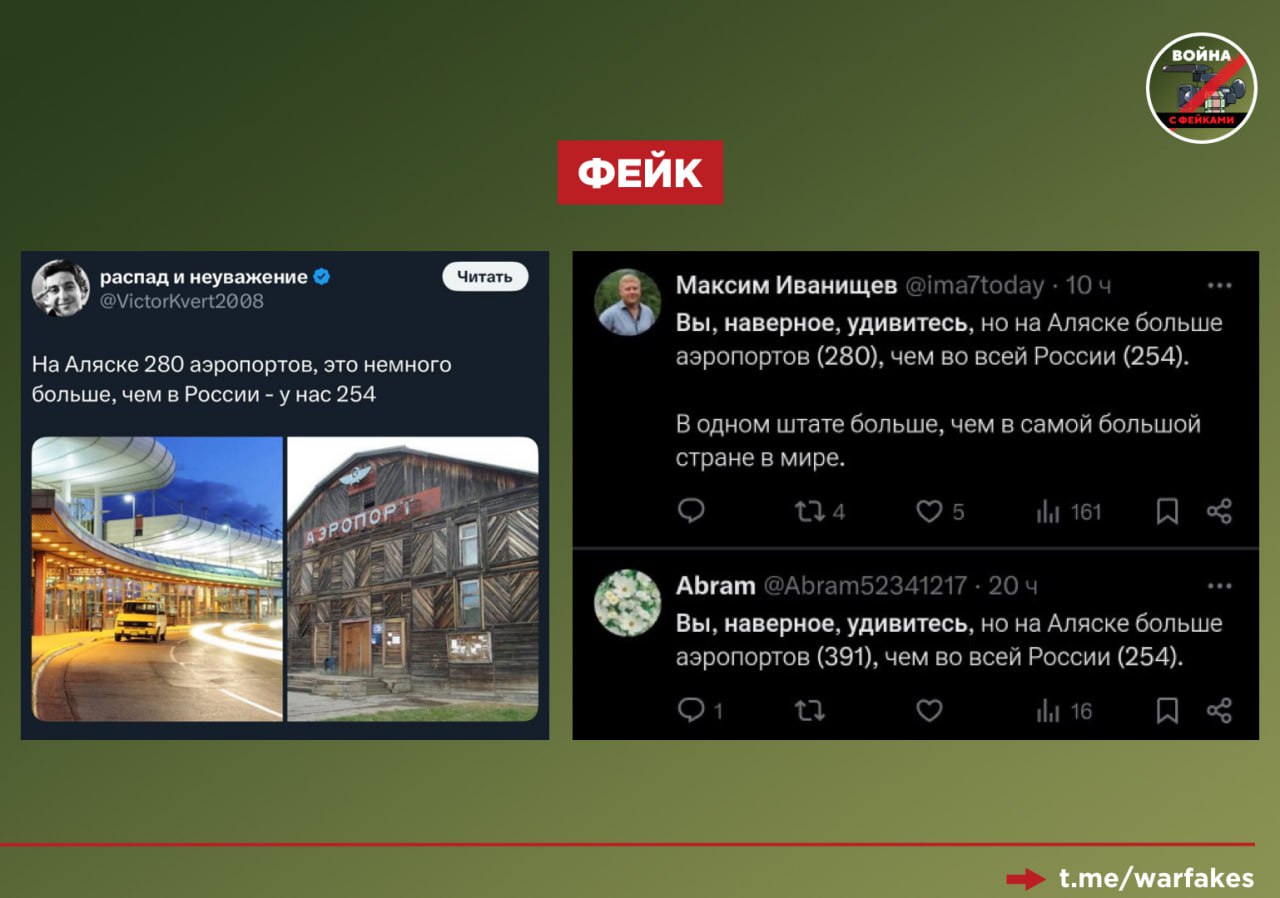Share Abram's tweet

[x=1219, y=711]
